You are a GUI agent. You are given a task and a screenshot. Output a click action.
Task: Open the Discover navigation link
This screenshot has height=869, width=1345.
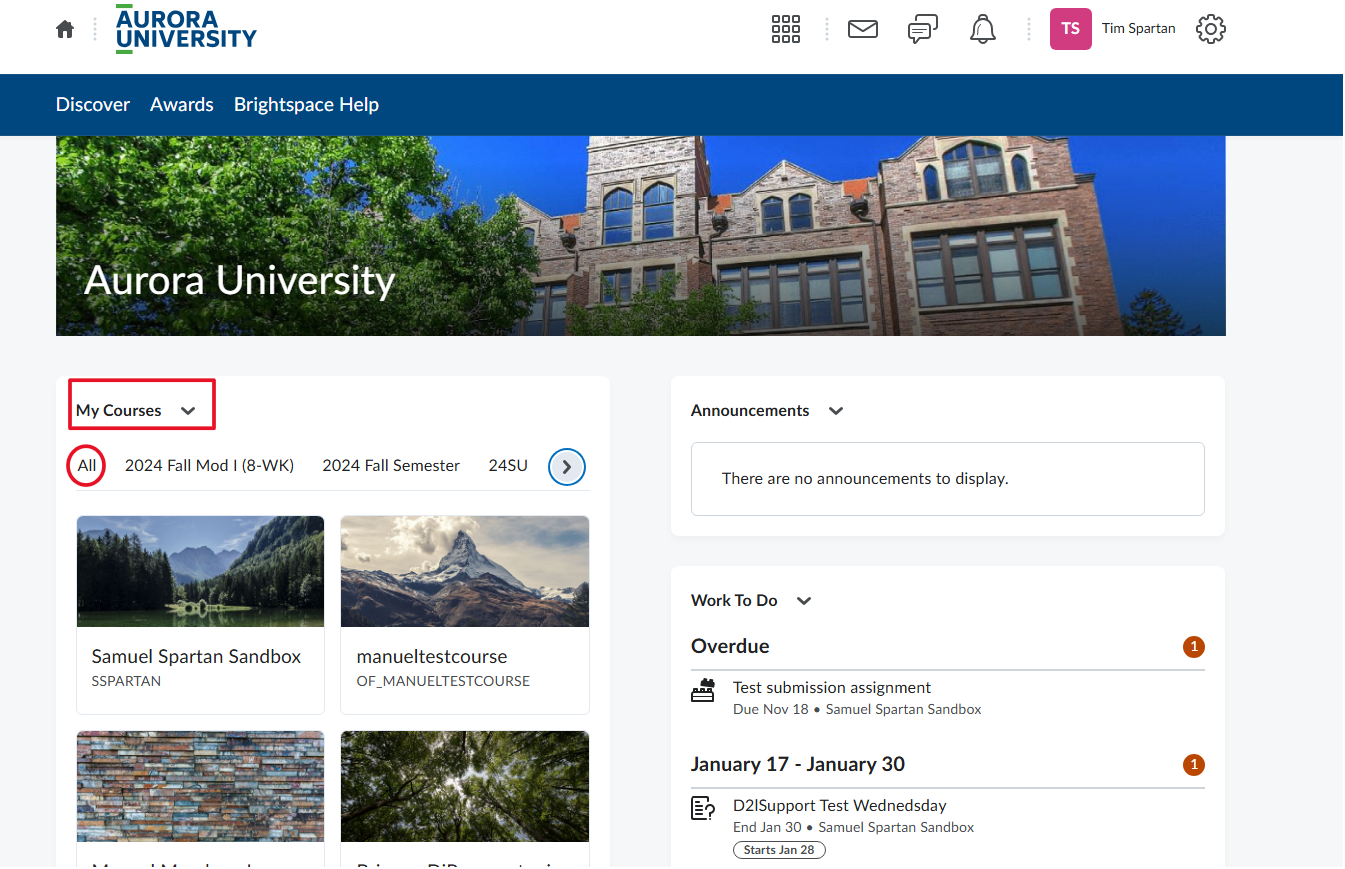pos(93,105)
